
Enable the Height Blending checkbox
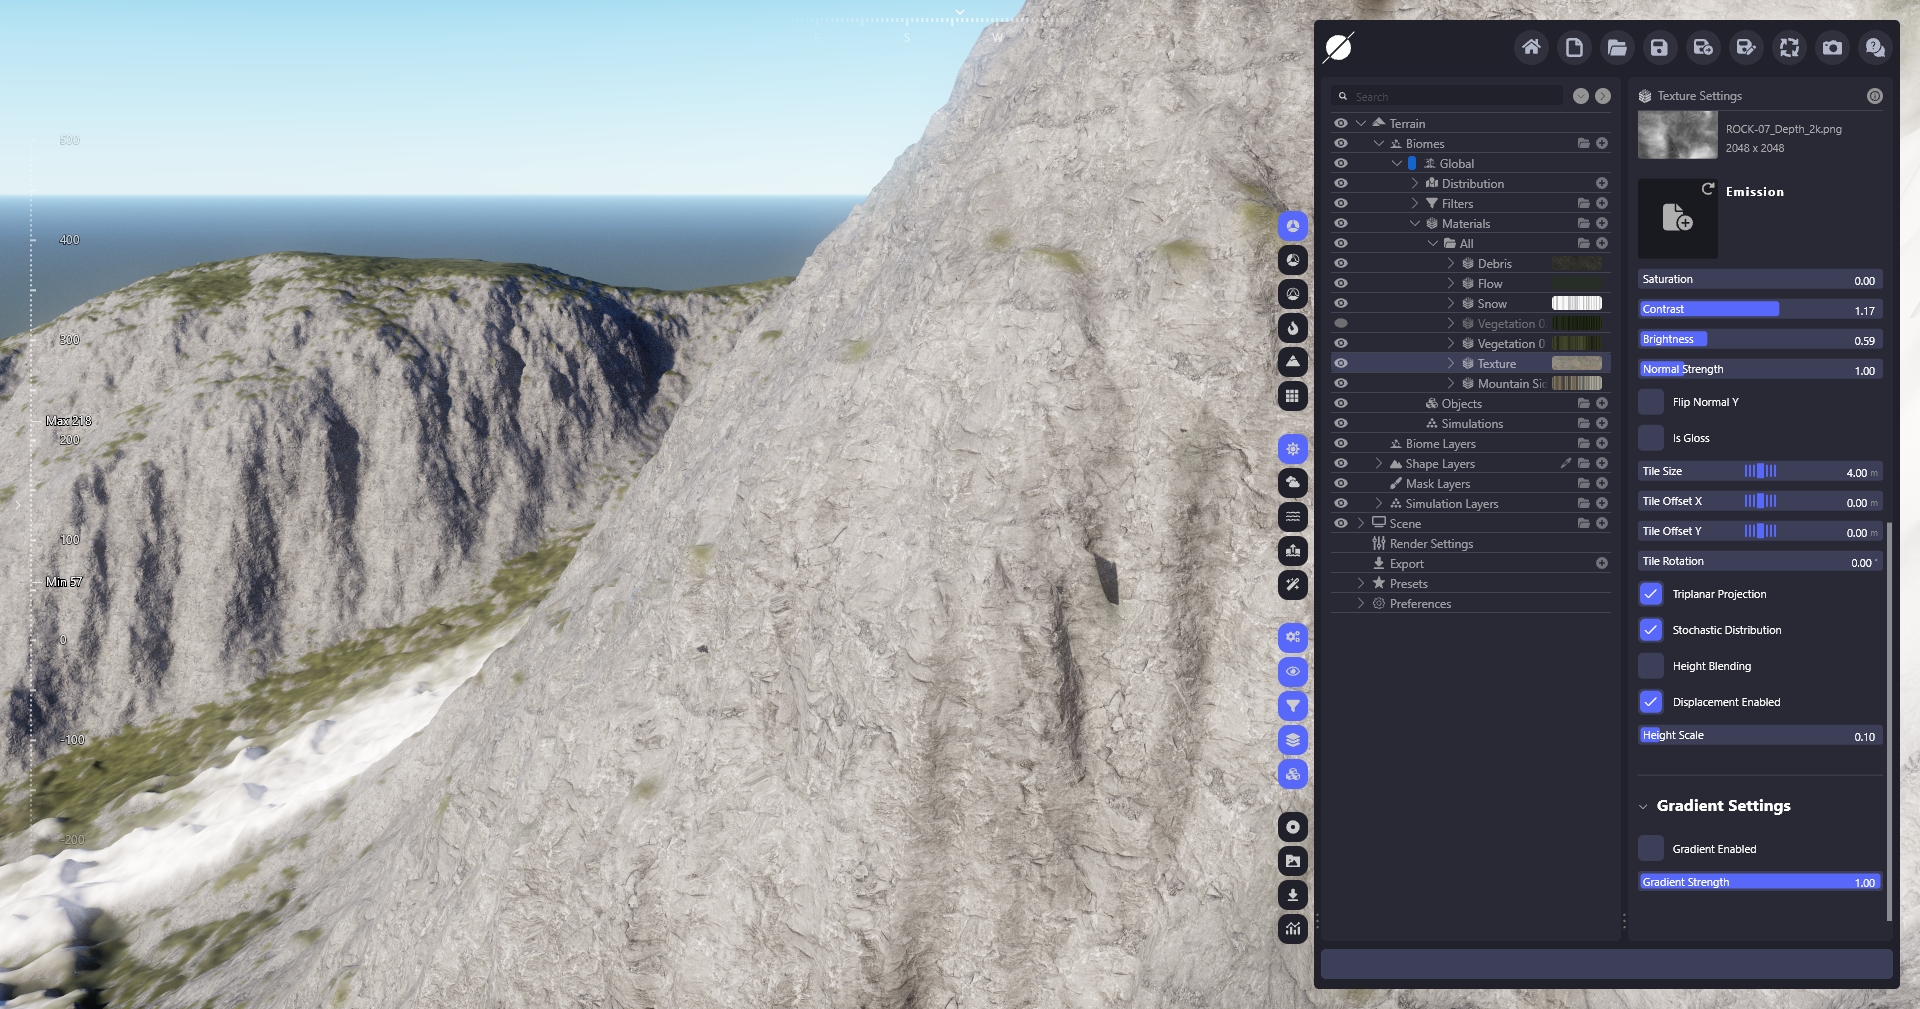[x=1651, y=666]
